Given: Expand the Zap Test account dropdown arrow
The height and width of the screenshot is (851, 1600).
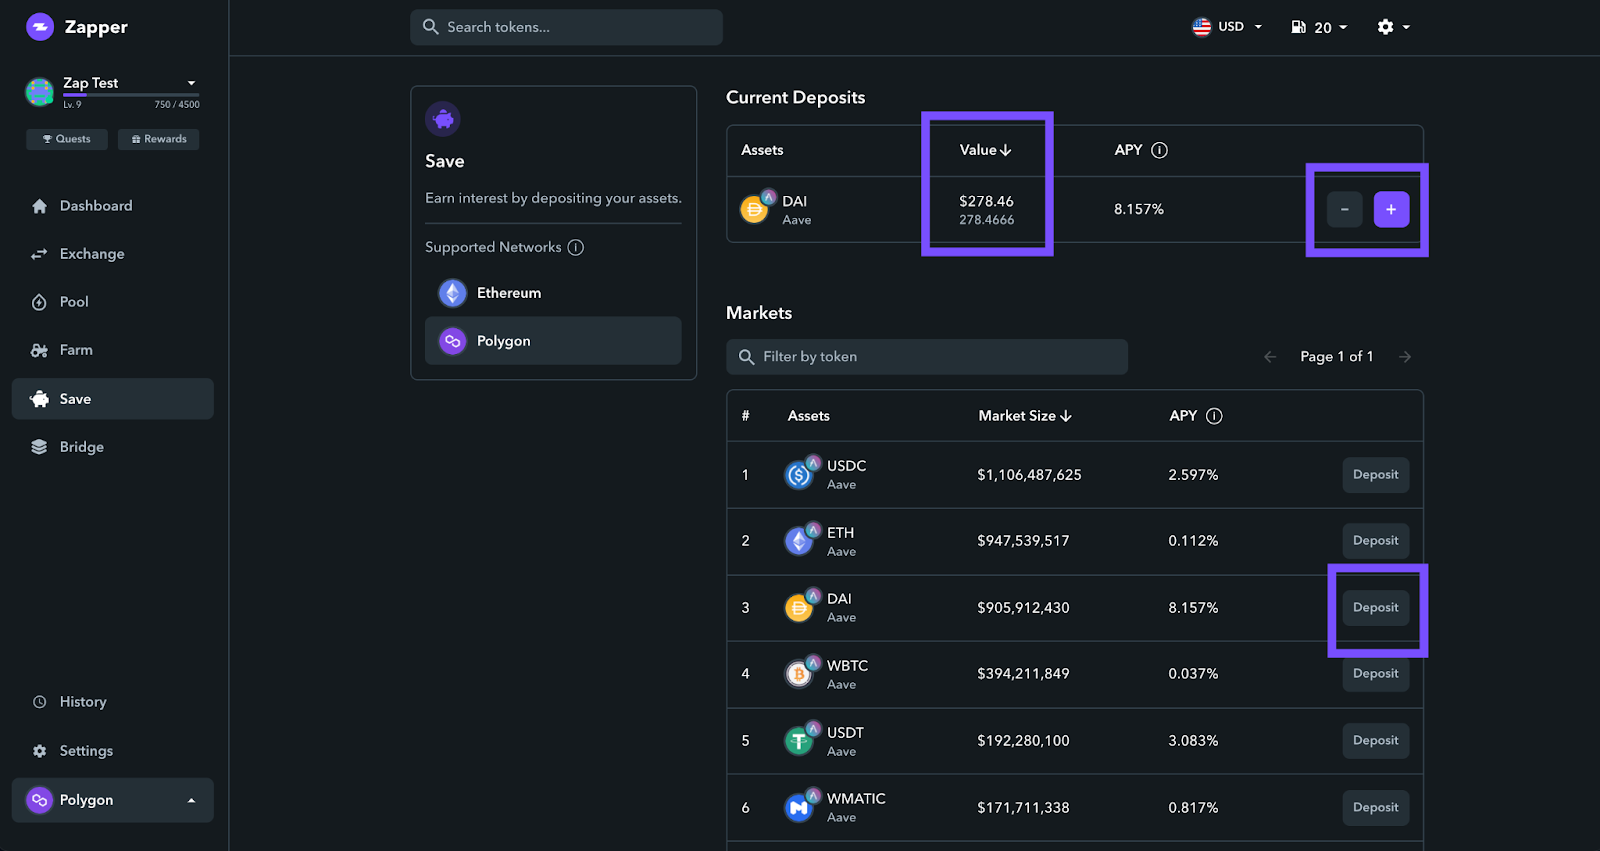Looking at the screenshot, I should [x=191, y=83].
